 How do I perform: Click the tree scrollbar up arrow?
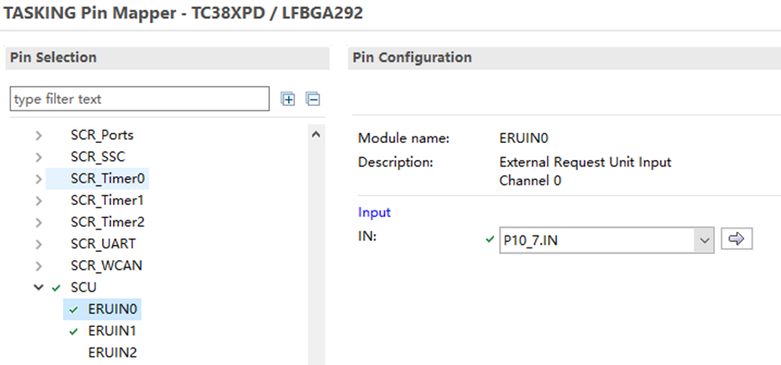coord(315,134)
